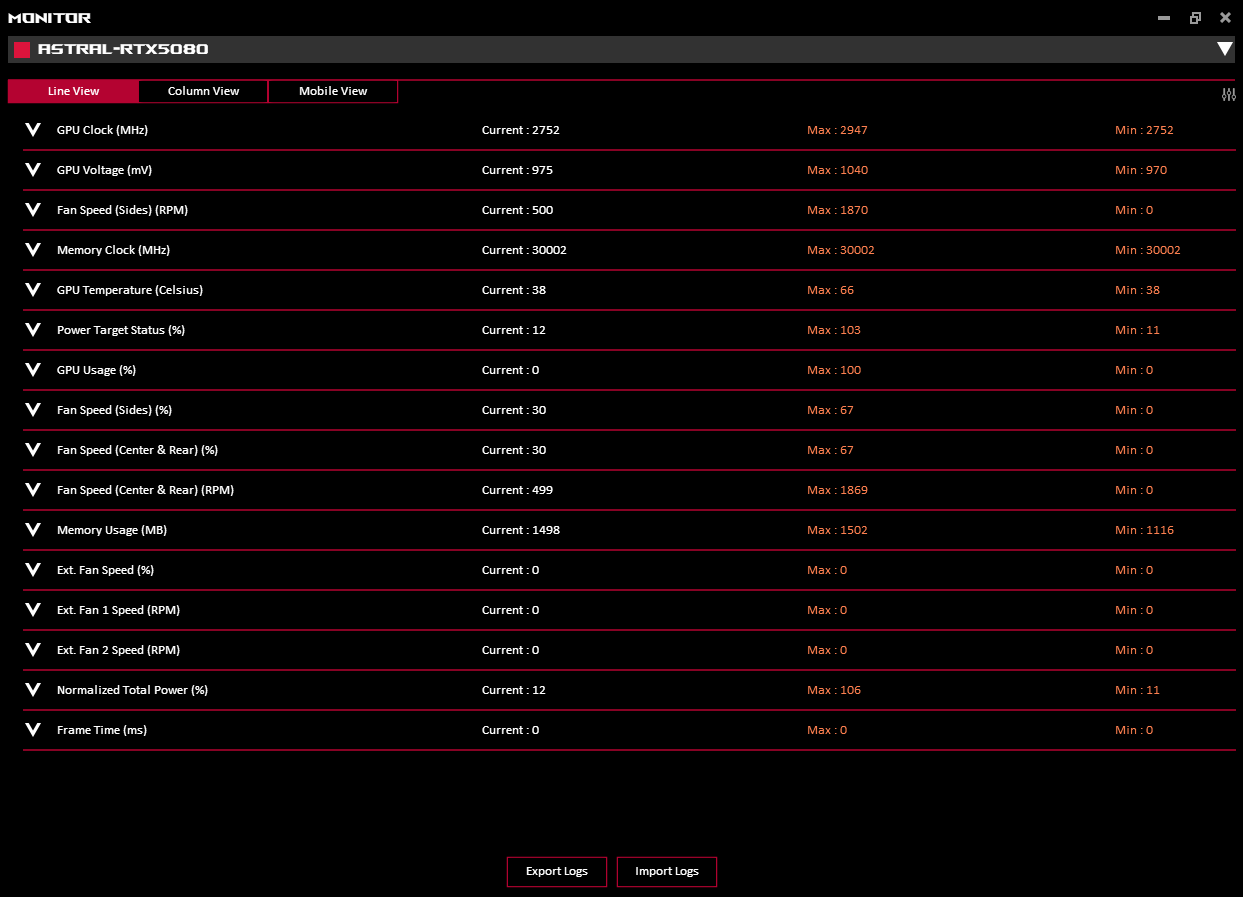Expand the GPU Temperature (Celsius) row

coord(33,290)
